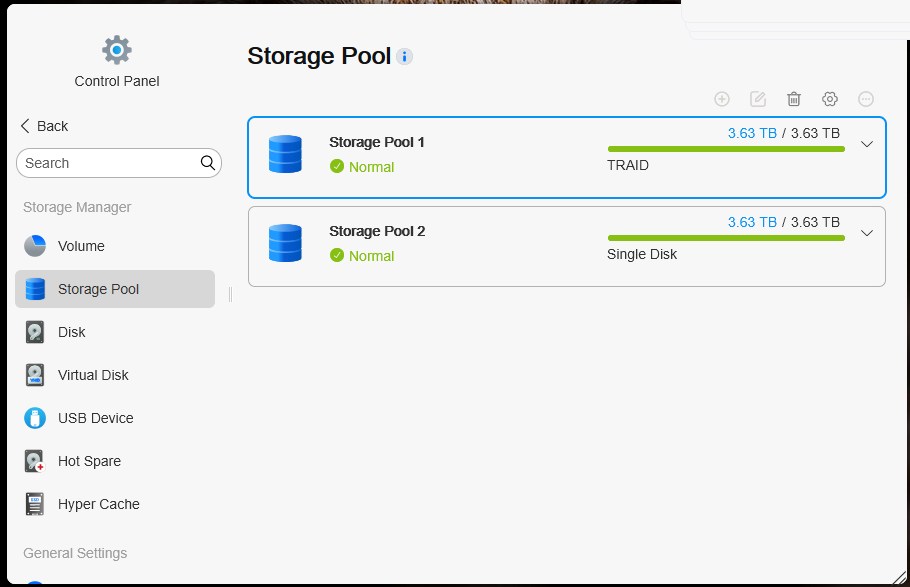Expand Storage Pool 1 details chevron
910x587 pixels.
(x=866, y=144)
